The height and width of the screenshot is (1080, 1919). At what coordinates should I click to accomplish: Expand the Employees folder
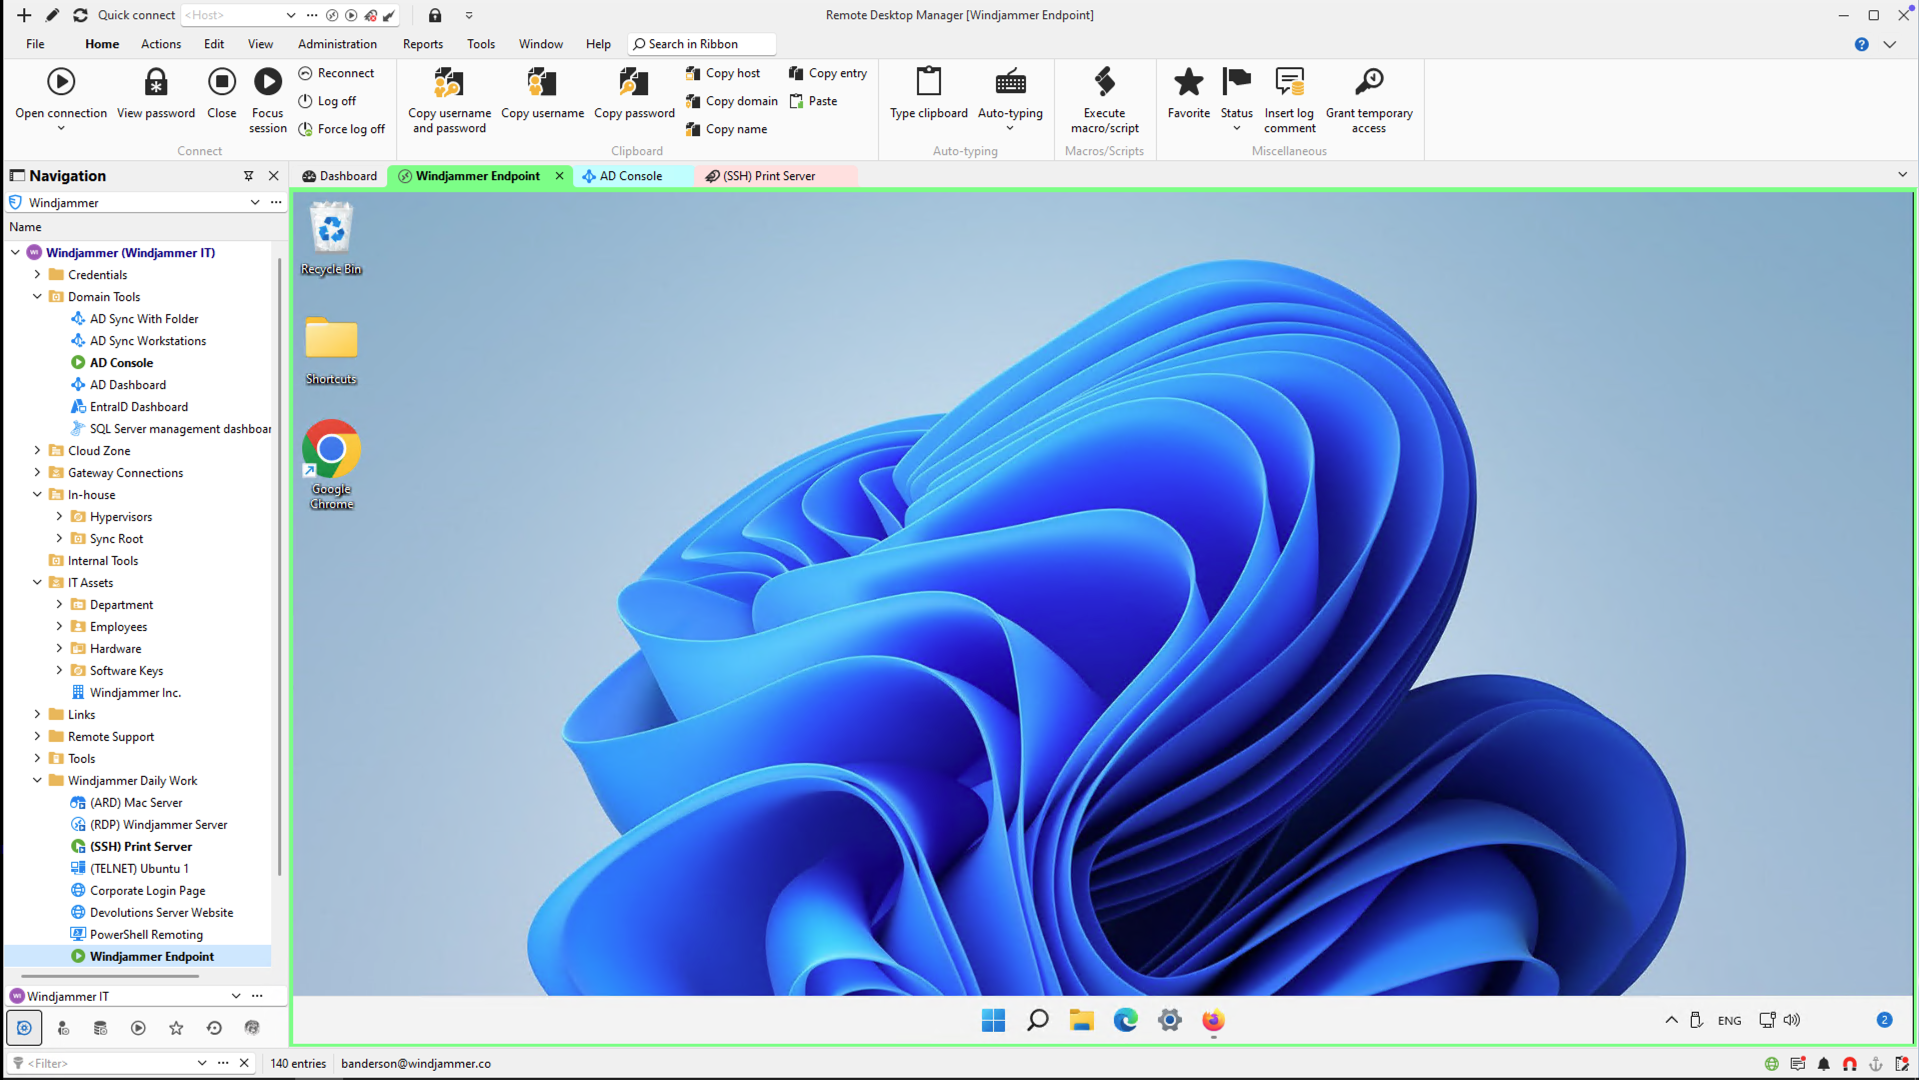(x=60, y=626)
